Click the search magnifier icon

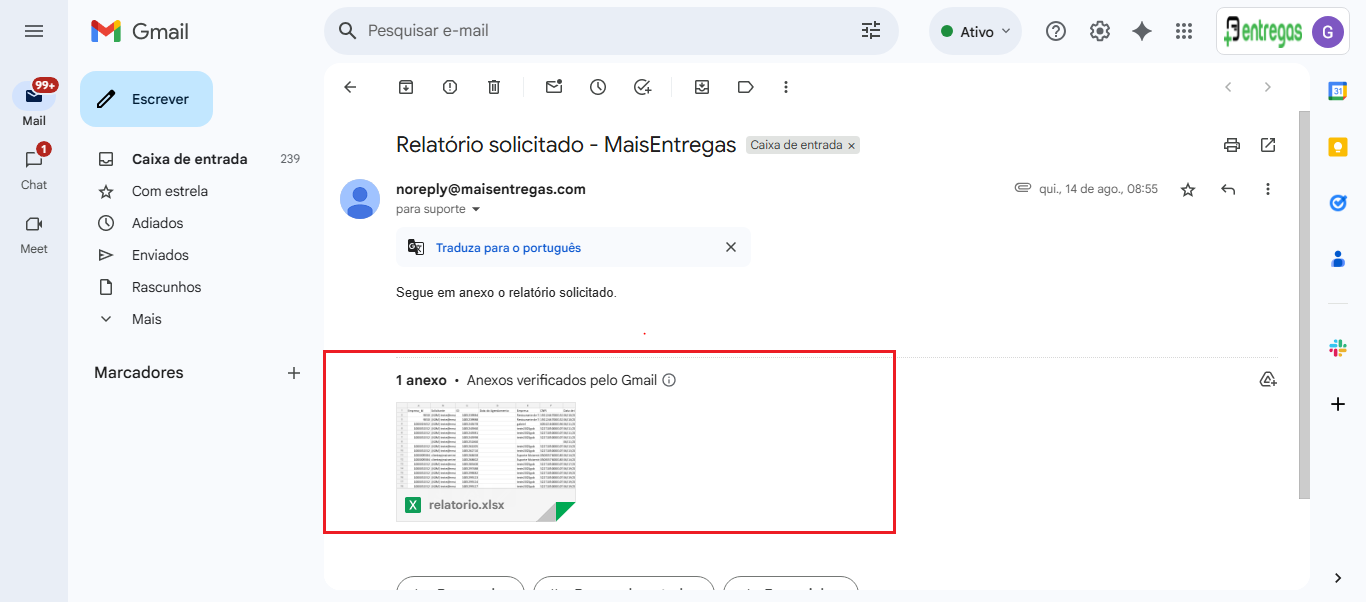[x=348, y=31]
